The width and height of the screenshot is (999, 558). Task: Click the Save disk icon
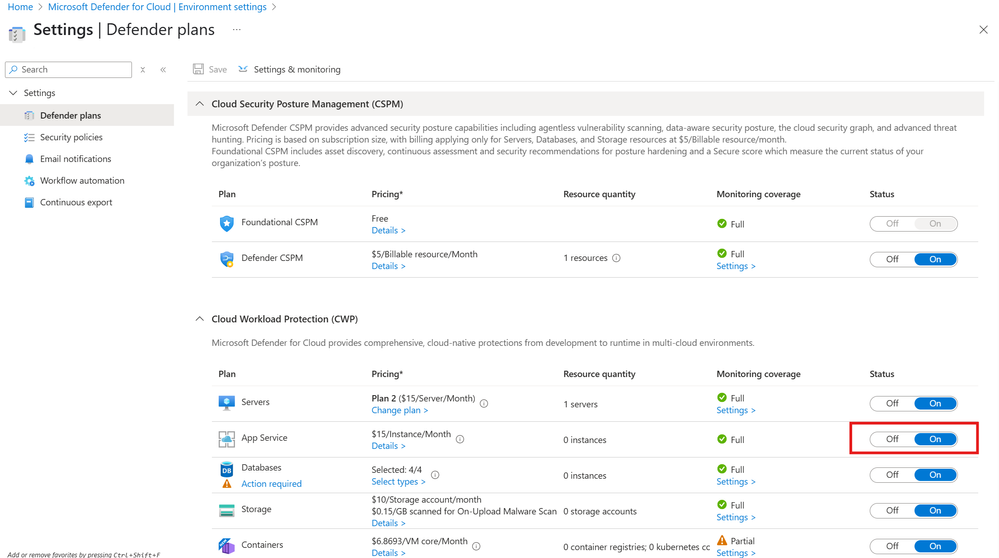coord(198,69)
